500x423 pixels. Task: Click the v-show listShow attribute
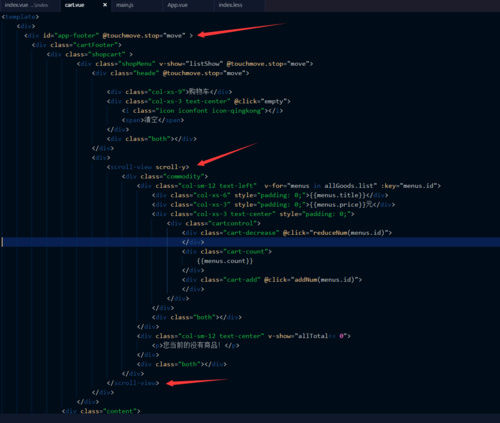191,64
